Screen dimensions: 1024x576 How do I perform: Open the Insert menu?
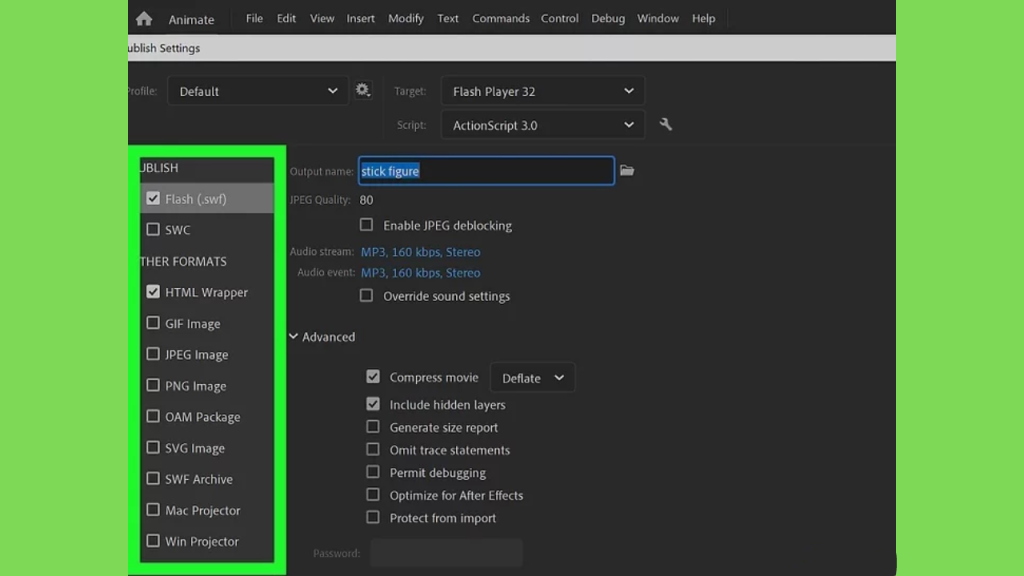click(360, 18)
